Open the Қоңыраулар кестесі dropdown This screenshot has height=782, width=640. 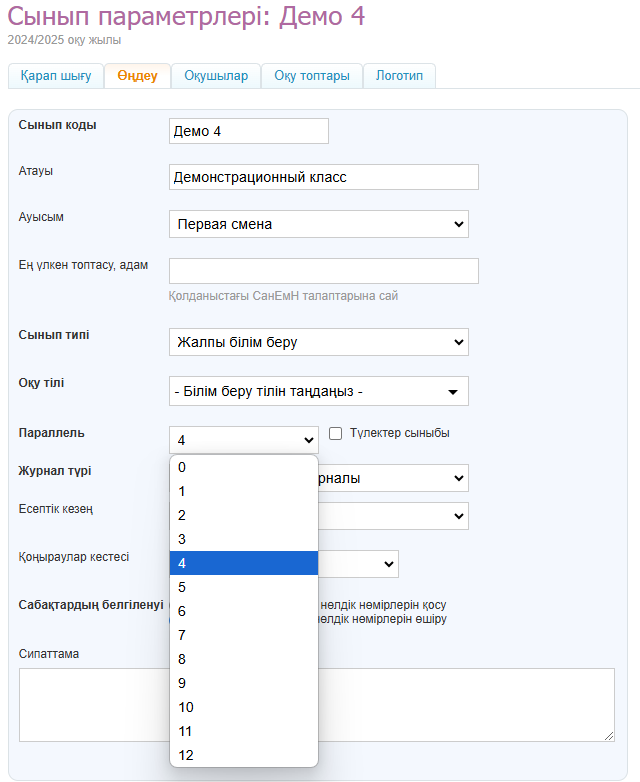360,564
